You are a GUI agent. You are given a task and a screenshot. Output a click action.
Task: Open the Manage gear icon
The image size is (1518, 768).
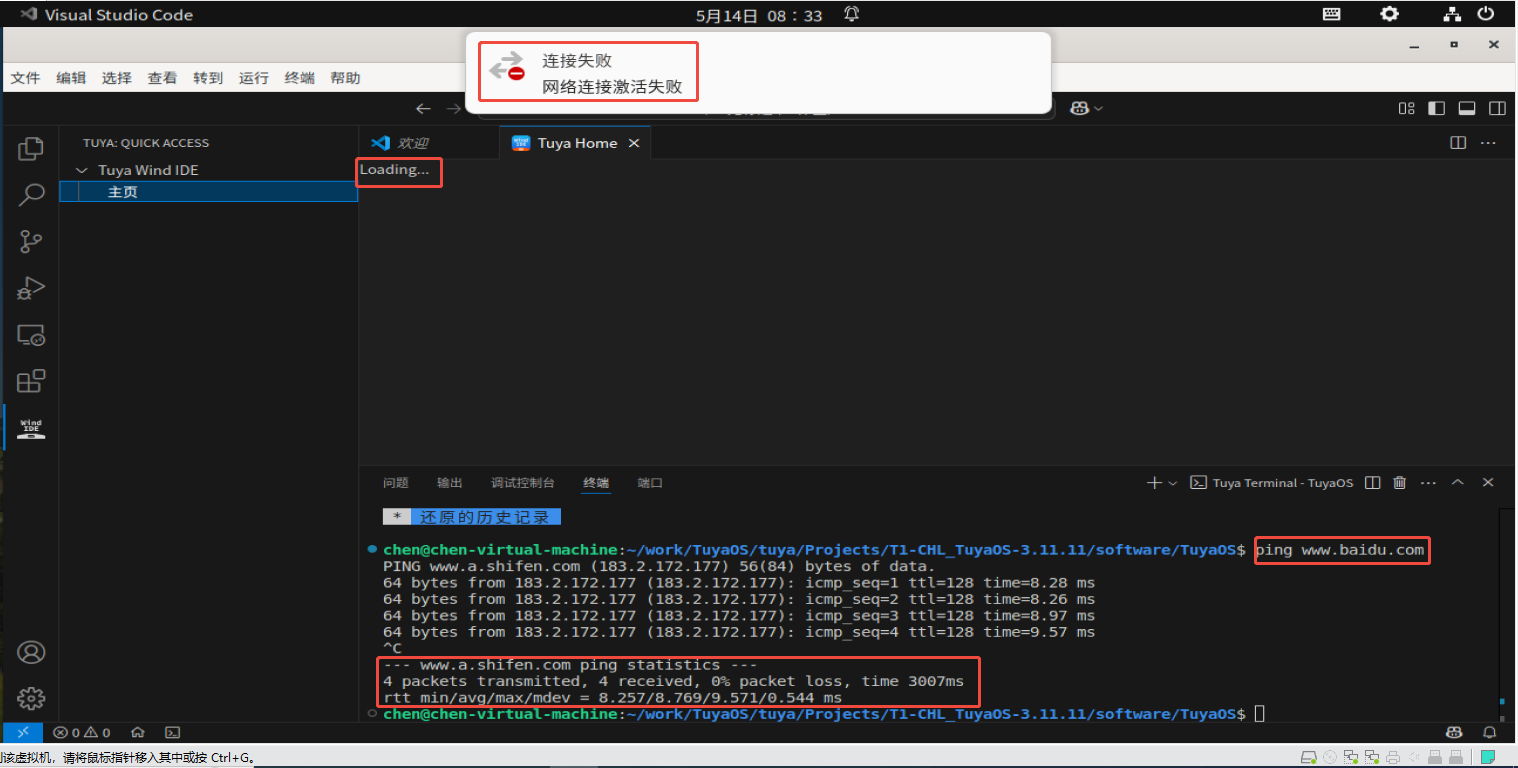pos(31,698)
